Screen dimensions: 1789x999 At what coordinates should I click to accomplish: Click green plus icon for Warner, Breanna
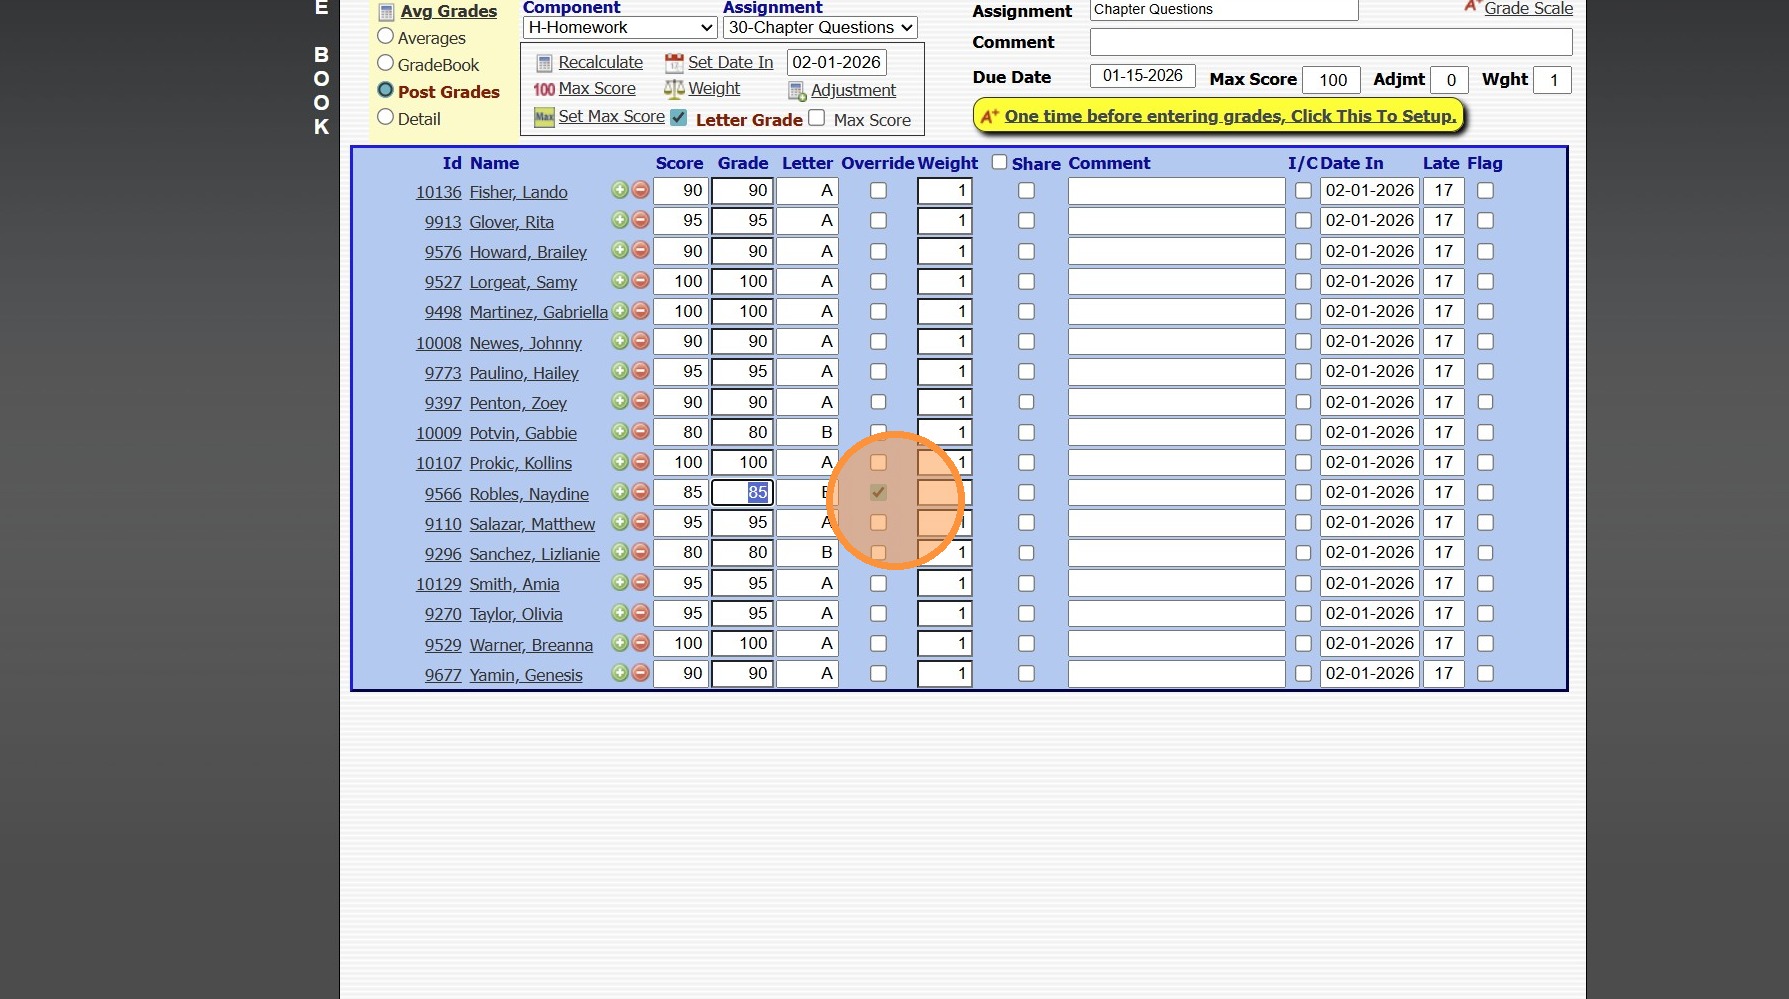(x=620, y=643)
